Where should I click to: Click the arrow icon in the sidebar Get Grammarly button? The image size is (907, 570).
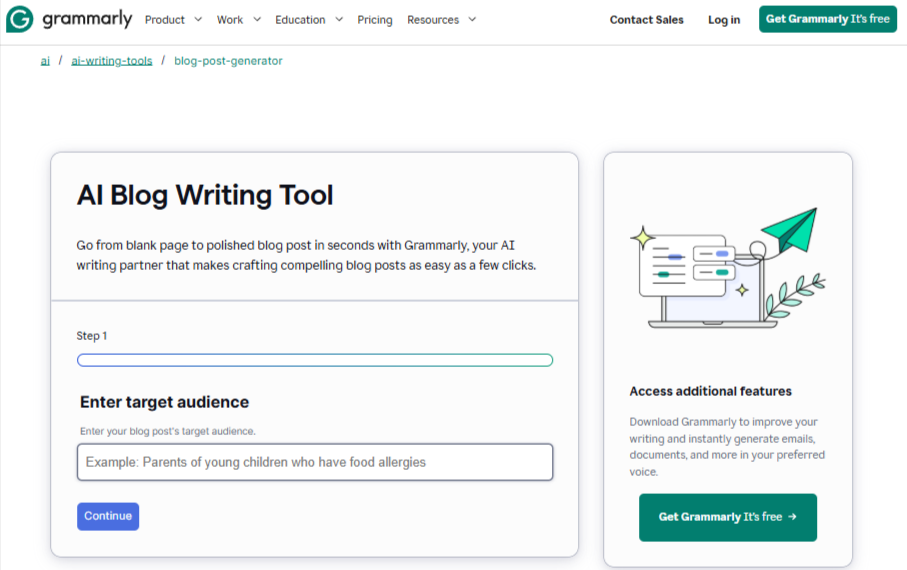[792, 517]
